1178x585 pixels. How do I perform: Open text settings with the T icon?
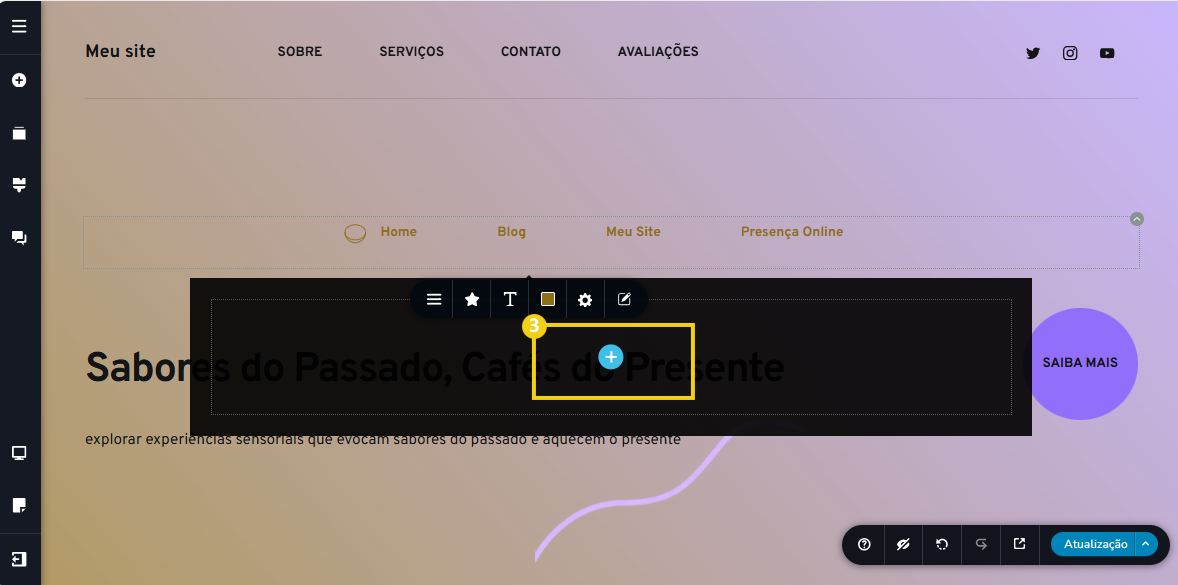point(510,299)
